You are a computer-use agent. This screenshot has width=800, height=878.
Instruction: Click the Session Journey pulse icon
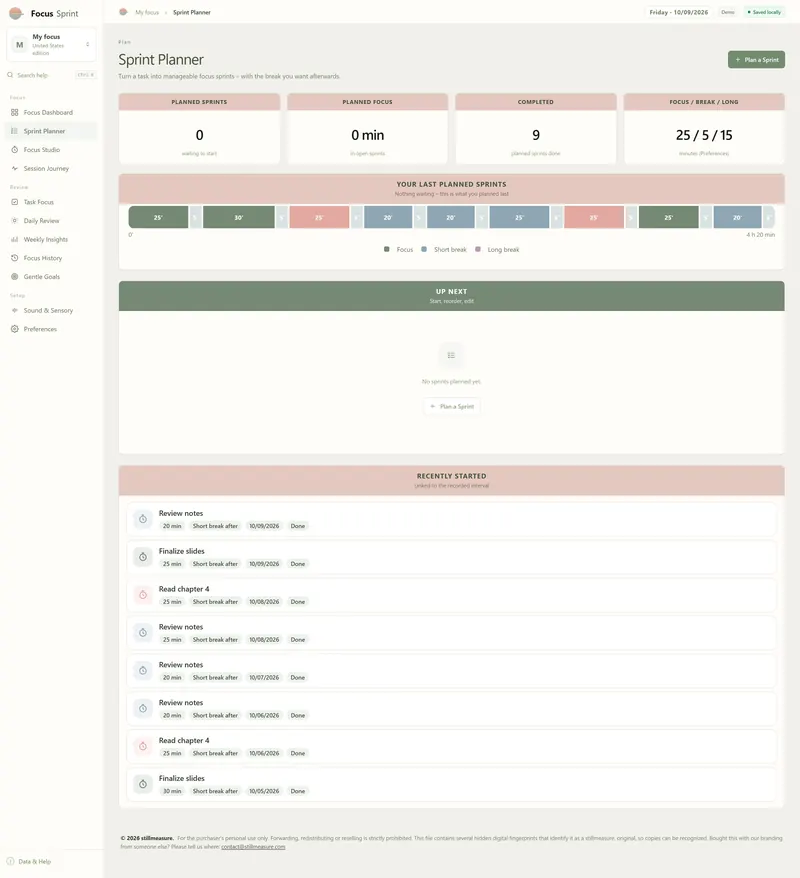coord(15,169)
